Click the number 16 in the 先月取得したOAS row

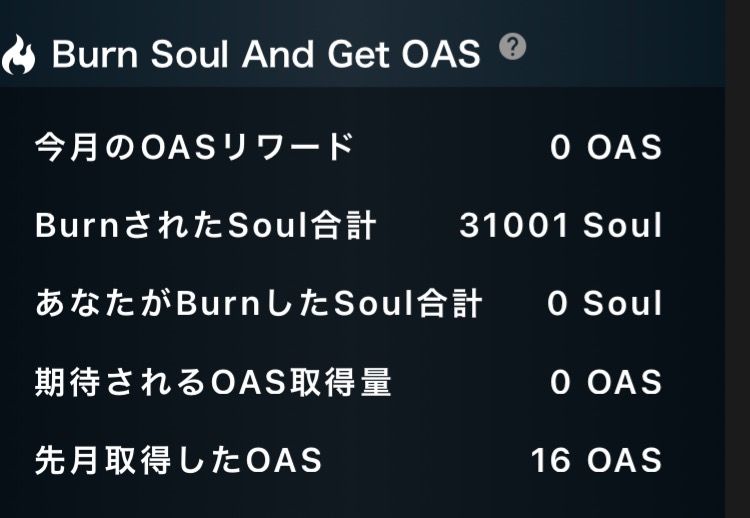[x=551, y=460]
